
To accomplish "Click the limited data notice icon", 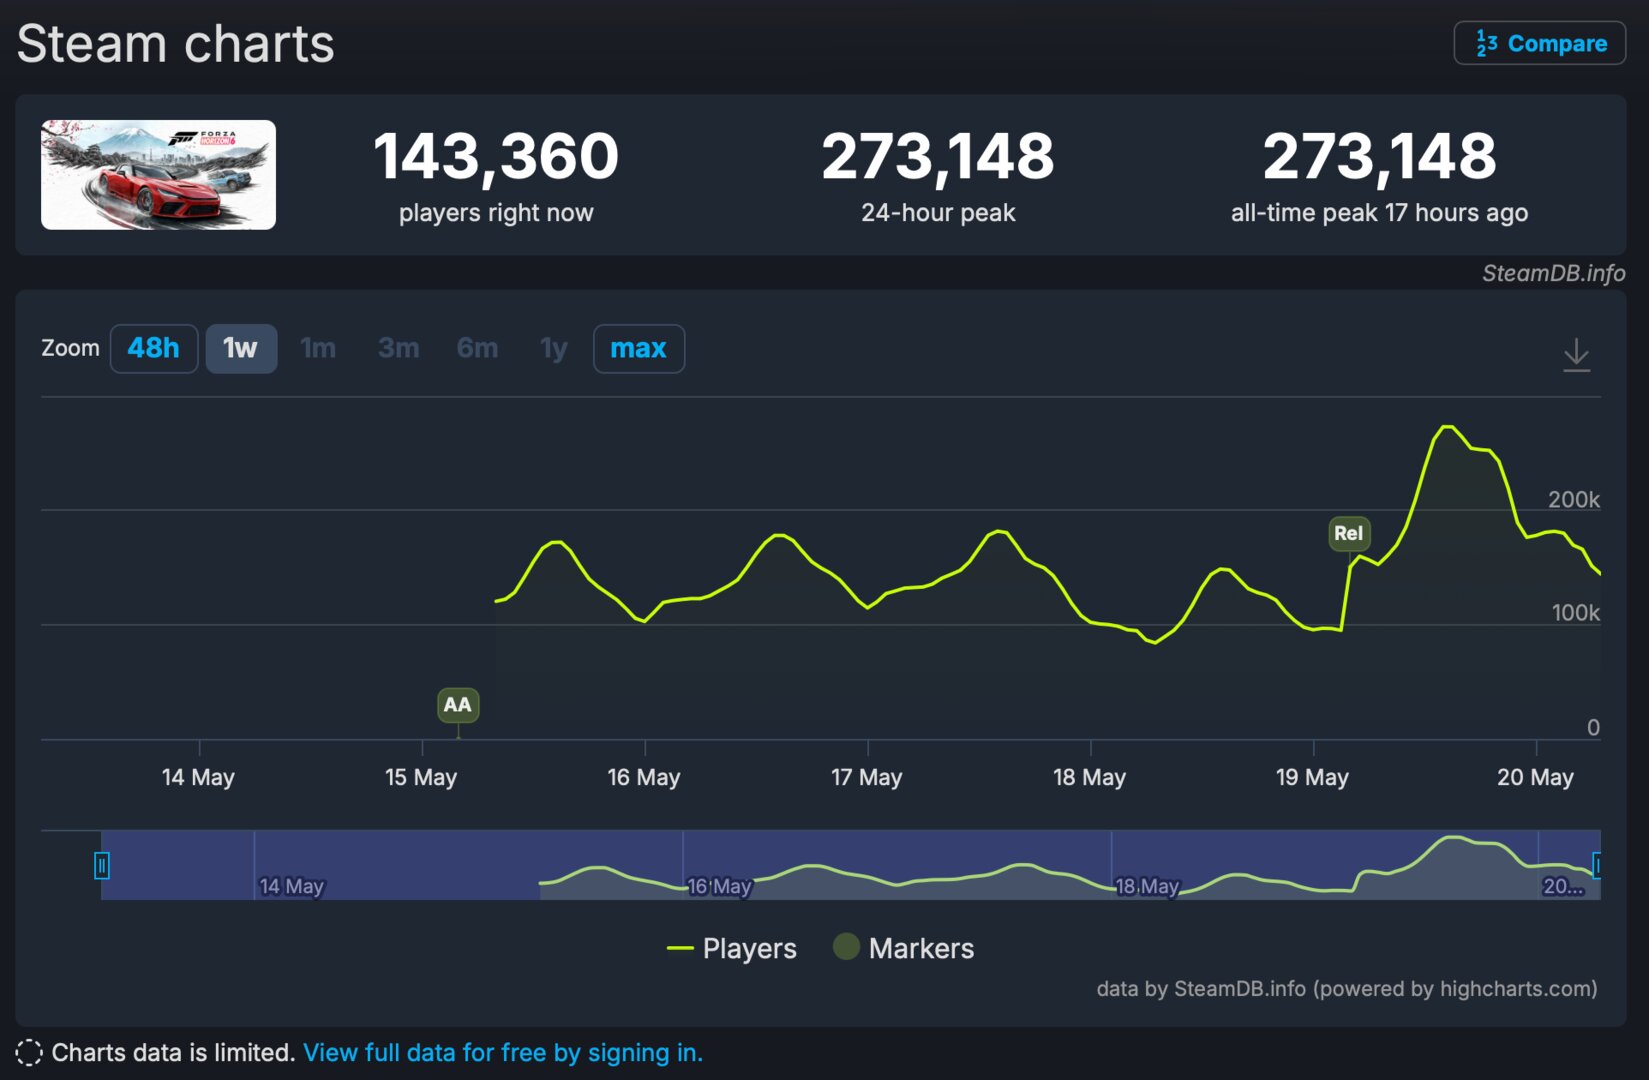I will [x=29, y=1053].
